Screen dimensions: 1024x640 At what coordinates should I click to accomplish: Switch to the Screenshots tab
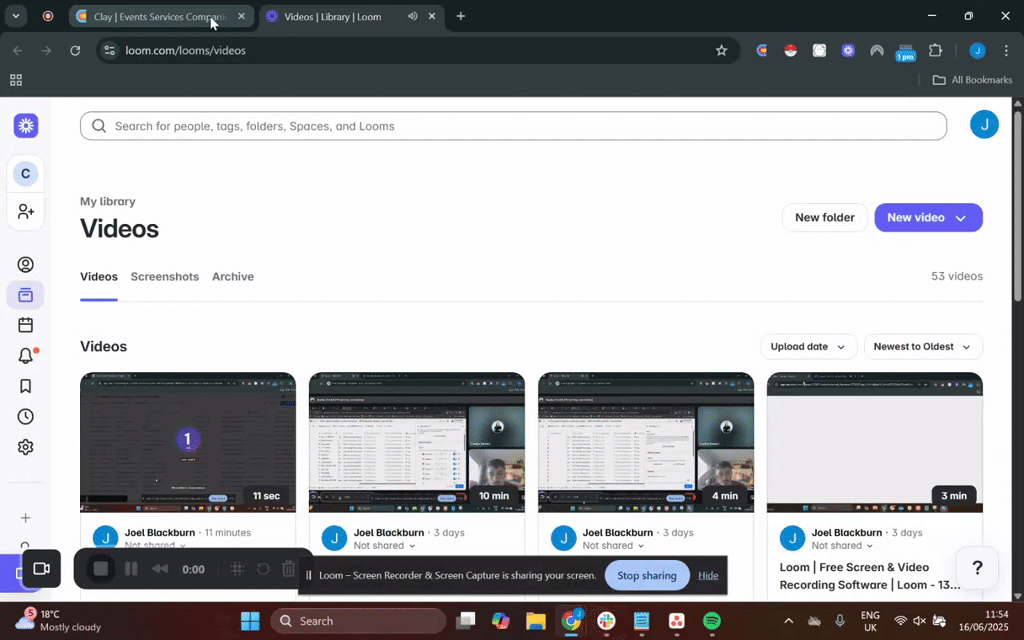pos(165,276)
